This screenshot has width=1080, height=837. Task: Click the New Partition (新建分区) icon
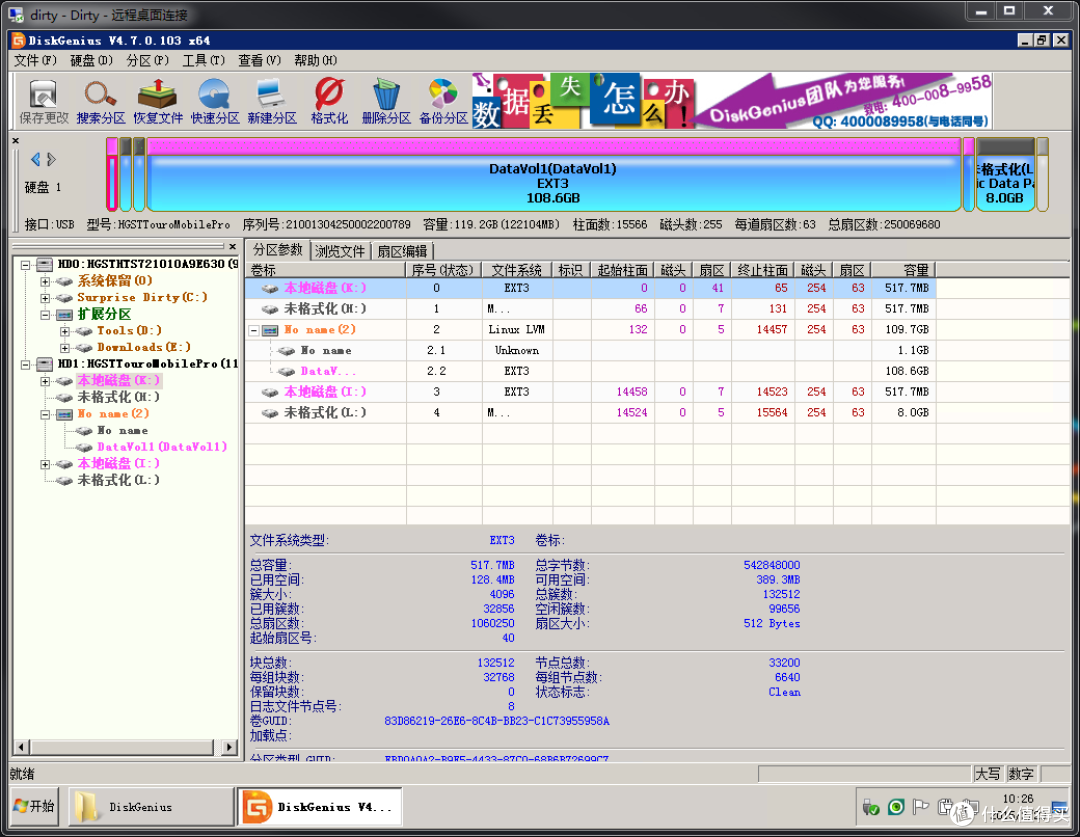(x=272, y=101)
